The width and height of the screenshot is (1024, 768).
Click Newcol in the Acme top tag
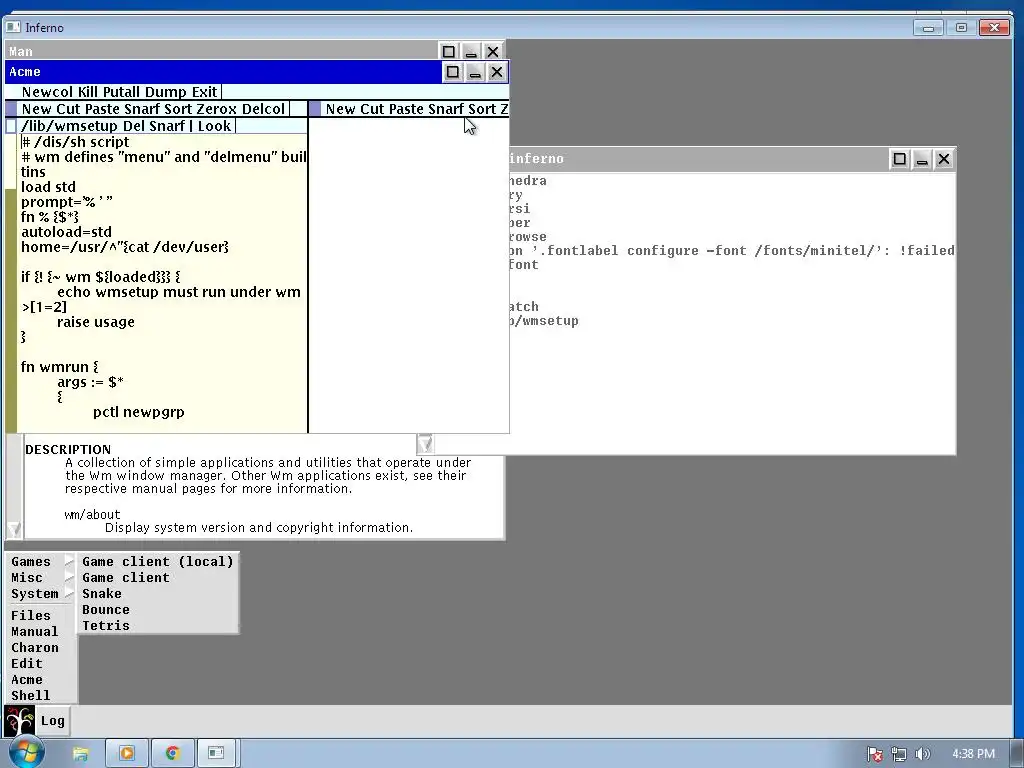coord(48,92)
